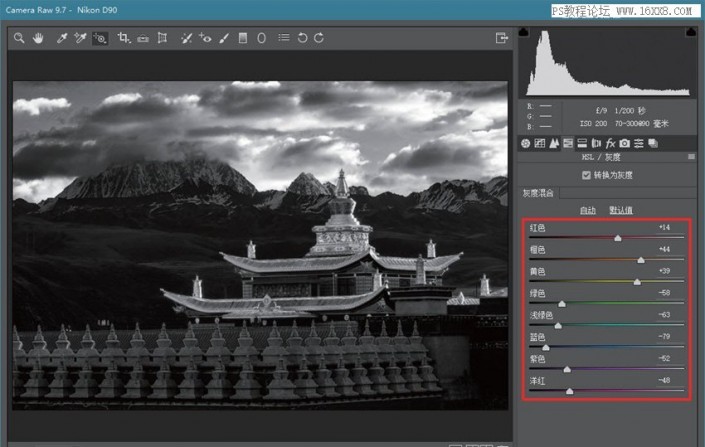Select the Color Sampler tool
The height and width of the screenshot is (447, 705).
(x=80, y=38)
